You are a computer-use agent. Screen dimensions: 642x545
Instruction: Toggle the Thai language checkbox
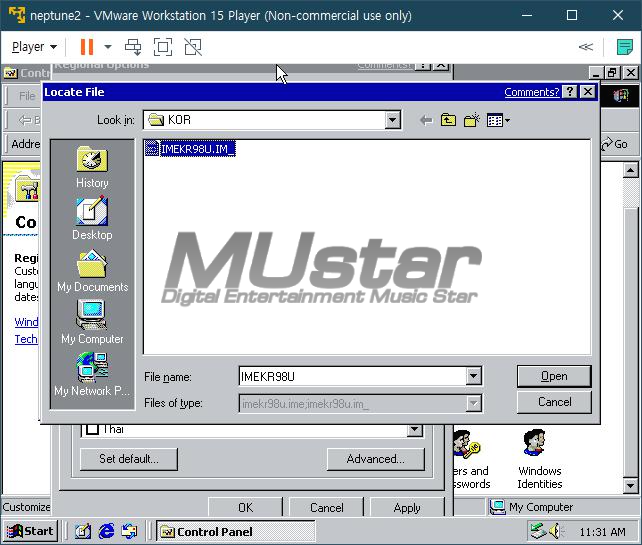click(x=93, y=429)
